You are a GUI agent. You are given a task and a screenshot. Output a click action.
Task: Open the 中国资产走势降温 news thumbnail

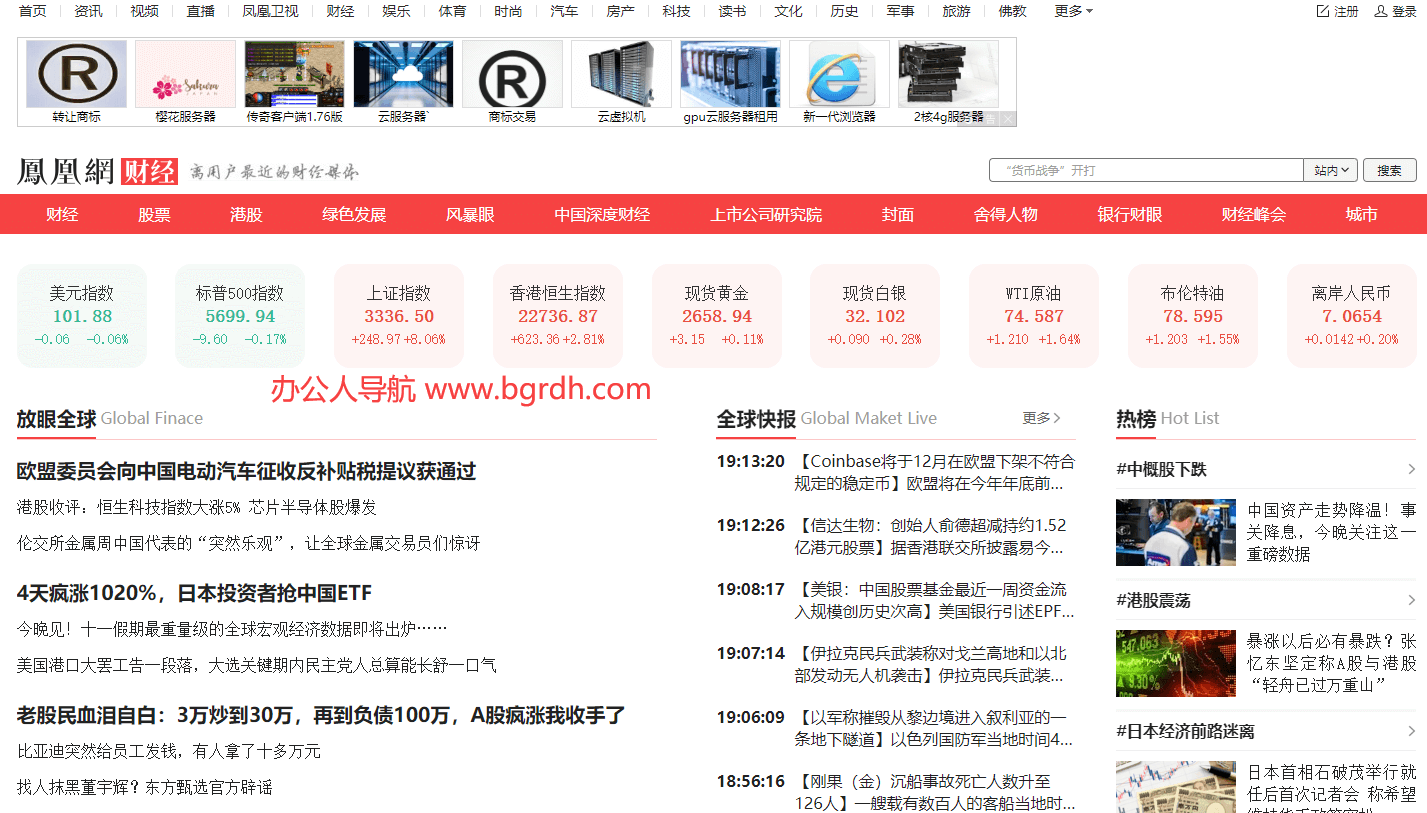click(1176, 532)
